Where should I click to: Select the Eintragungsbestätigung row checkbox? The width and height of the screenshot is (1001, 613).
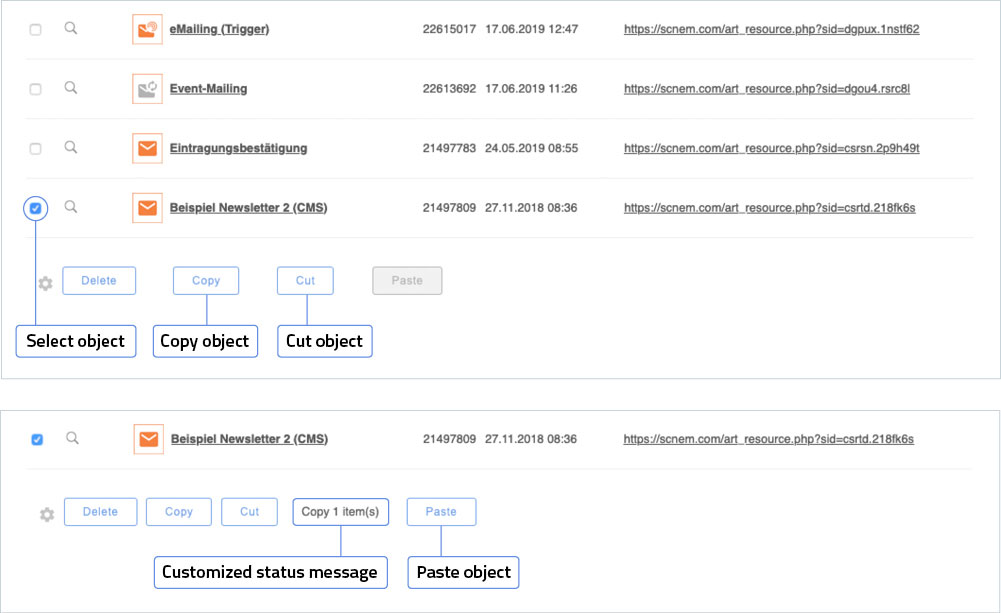click(35, 149)
